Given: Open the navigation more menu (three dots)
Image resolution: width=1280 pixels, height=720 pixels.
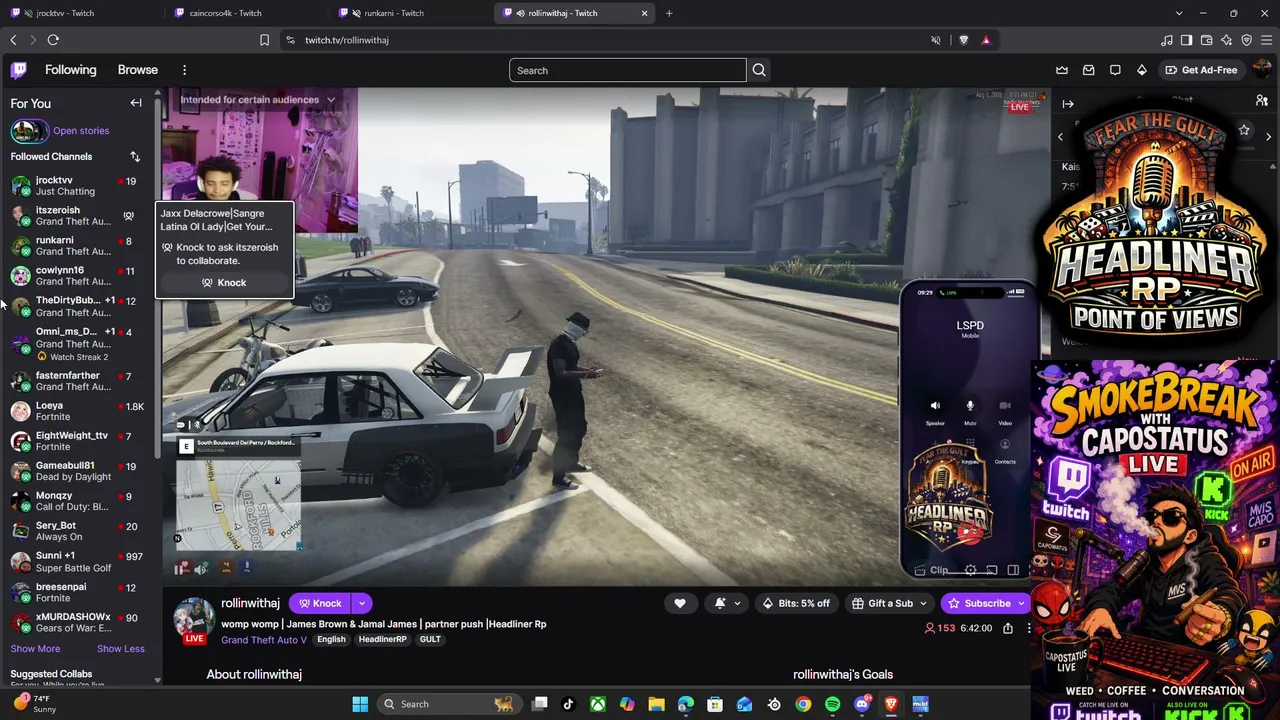Looking at the screenshot, I should (184, 70).
